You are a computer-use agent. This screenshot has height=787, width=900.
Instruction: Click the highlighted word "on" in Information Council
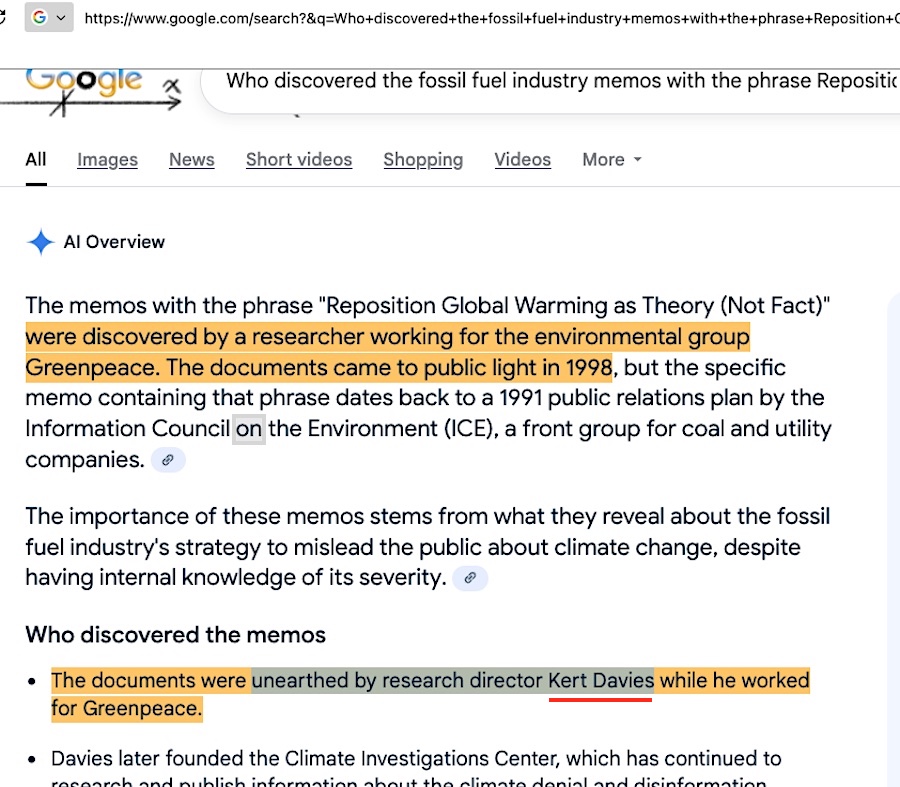point(249,429)
